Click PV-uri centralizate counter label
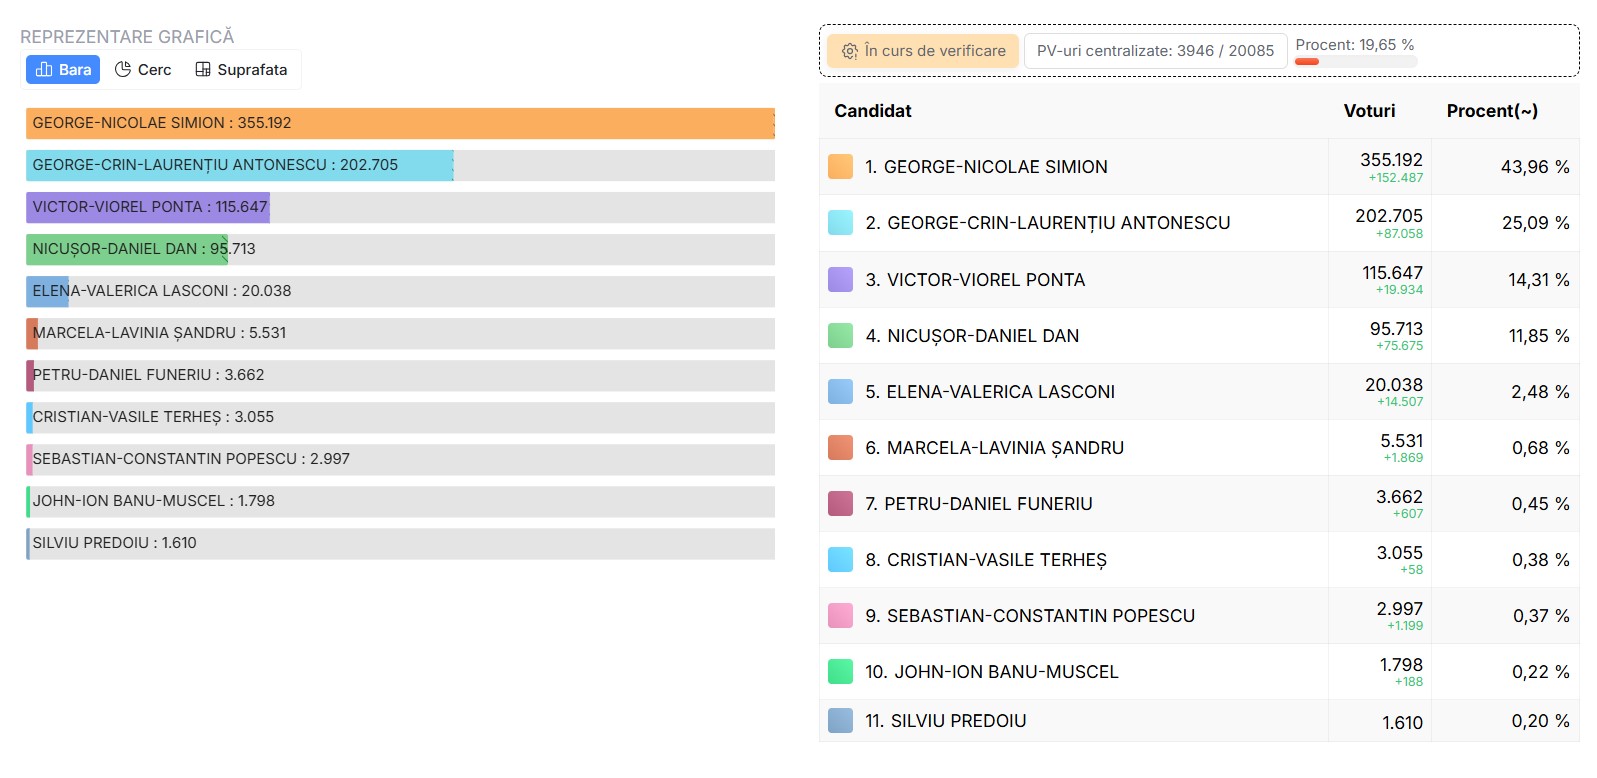The height and width of the screenshot is (778, 1597). pos(1155,51)
